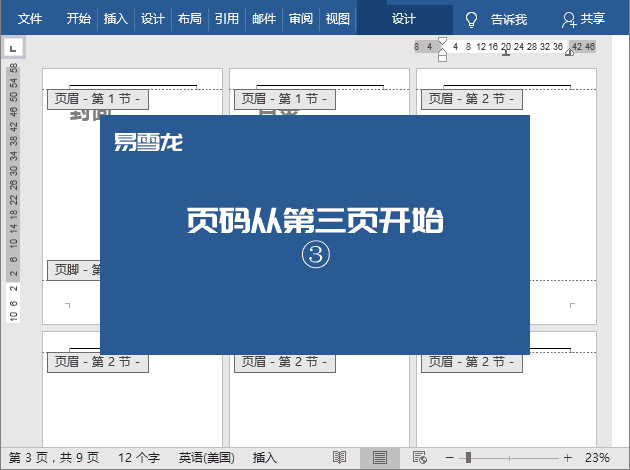Click the horizontal ruler scale

505,47
